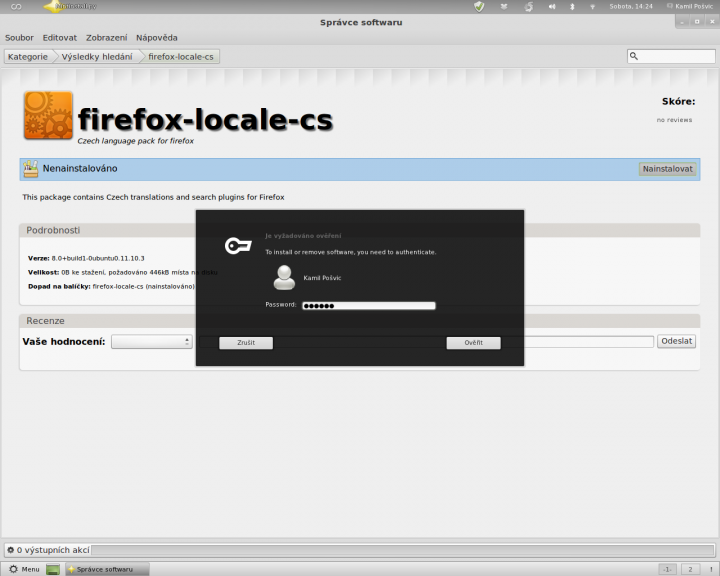Confirm authentication with Ověřit
The height and width of the screenshot is (576, 720).
tap(473, 343)
